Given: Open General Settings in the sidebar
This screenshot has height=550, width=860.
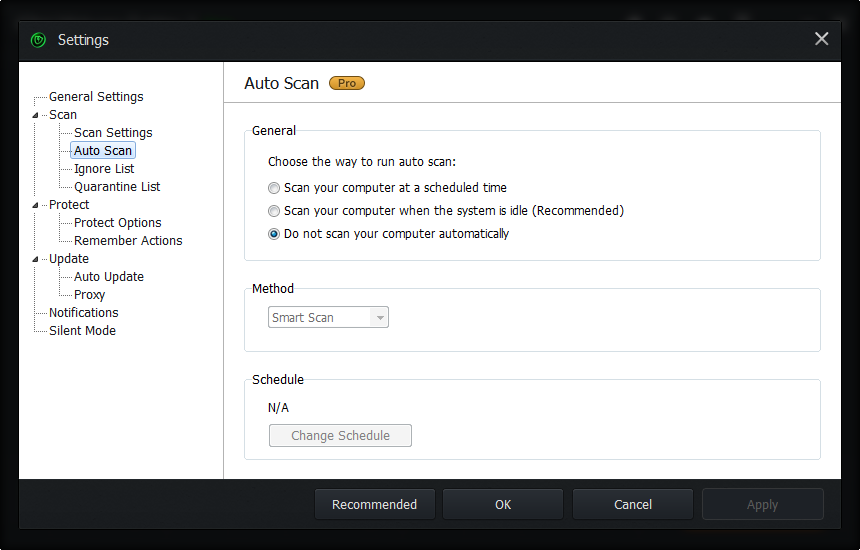Looking at the screenshot, I should click(x=96, y=97).
